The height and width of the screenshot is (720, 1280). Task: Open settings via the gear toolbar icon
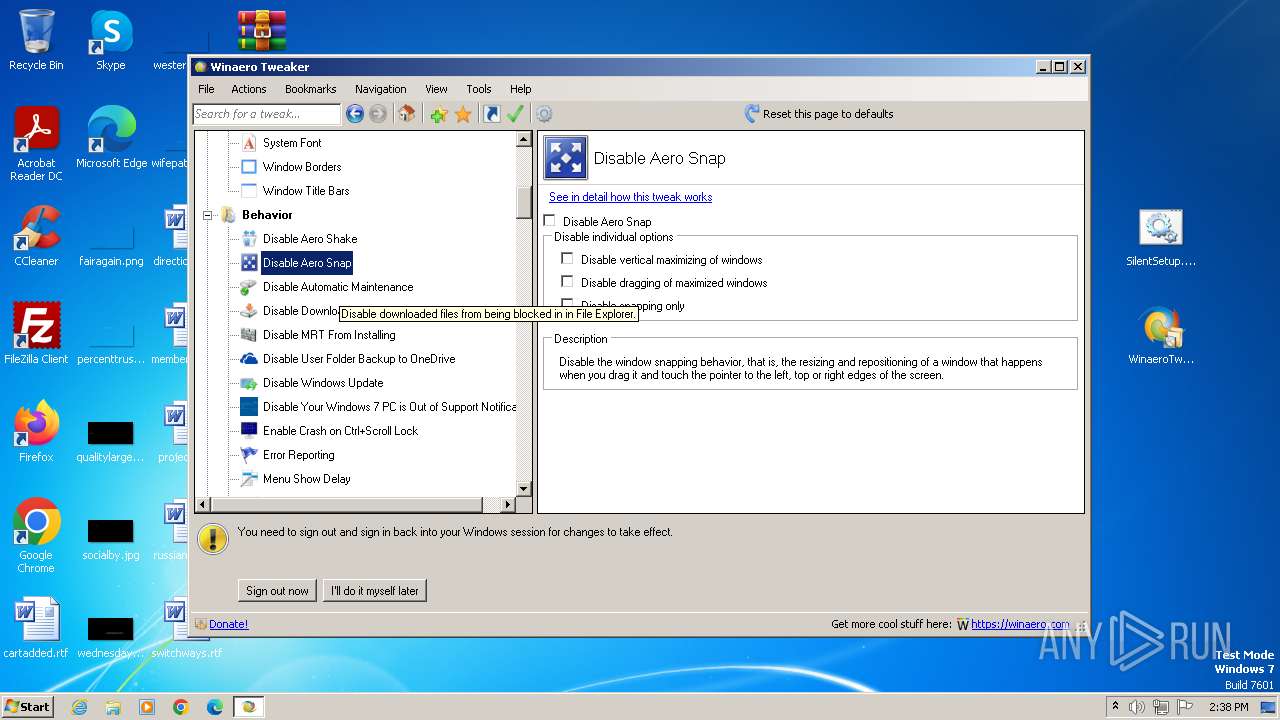544,114
